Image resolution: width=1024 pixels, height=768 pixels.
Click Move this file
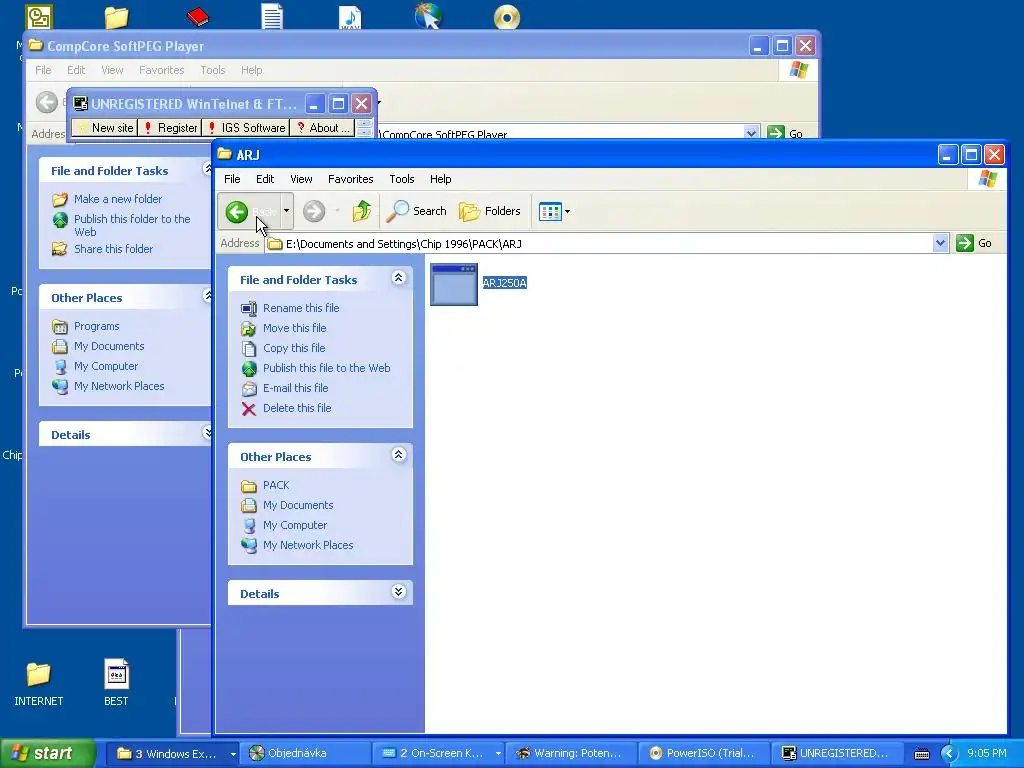click(295, 328)
